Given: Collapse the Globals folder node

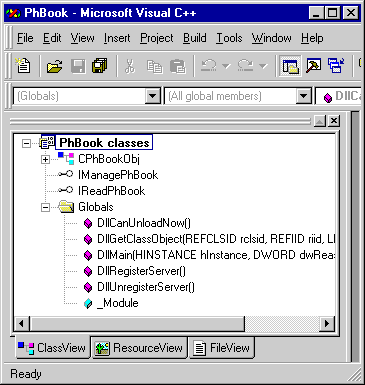Looking at the screenshot, I should [45, 207].
